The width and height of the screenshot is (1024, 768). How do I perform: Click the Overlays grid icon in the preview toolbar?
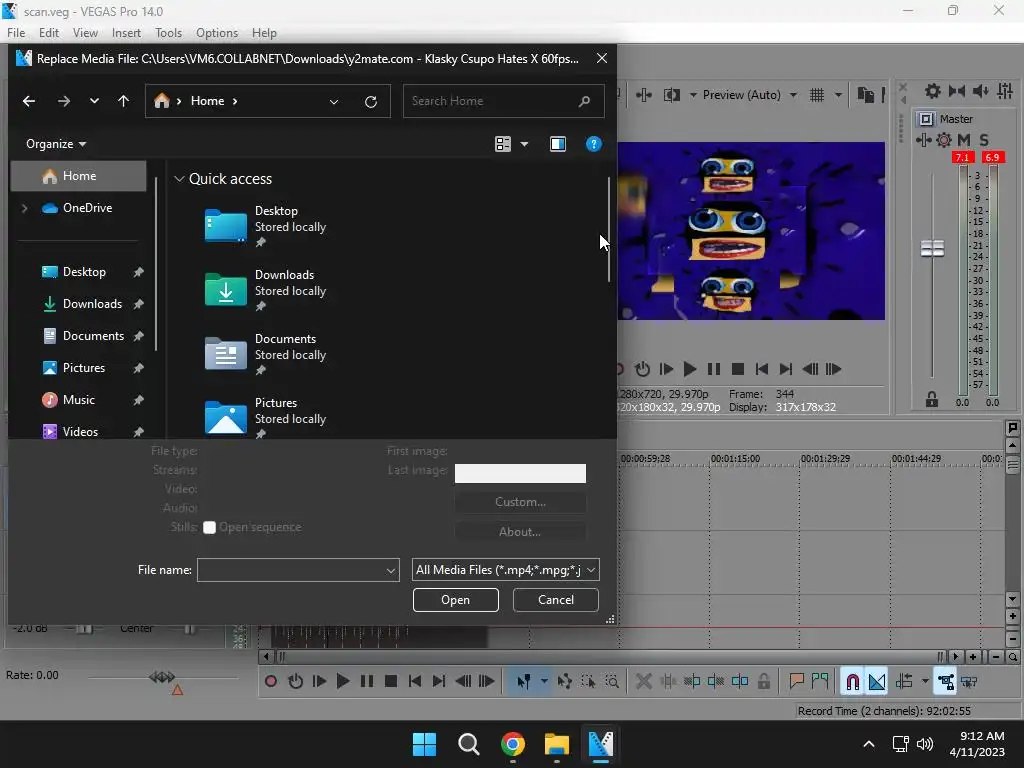point(817,95)
